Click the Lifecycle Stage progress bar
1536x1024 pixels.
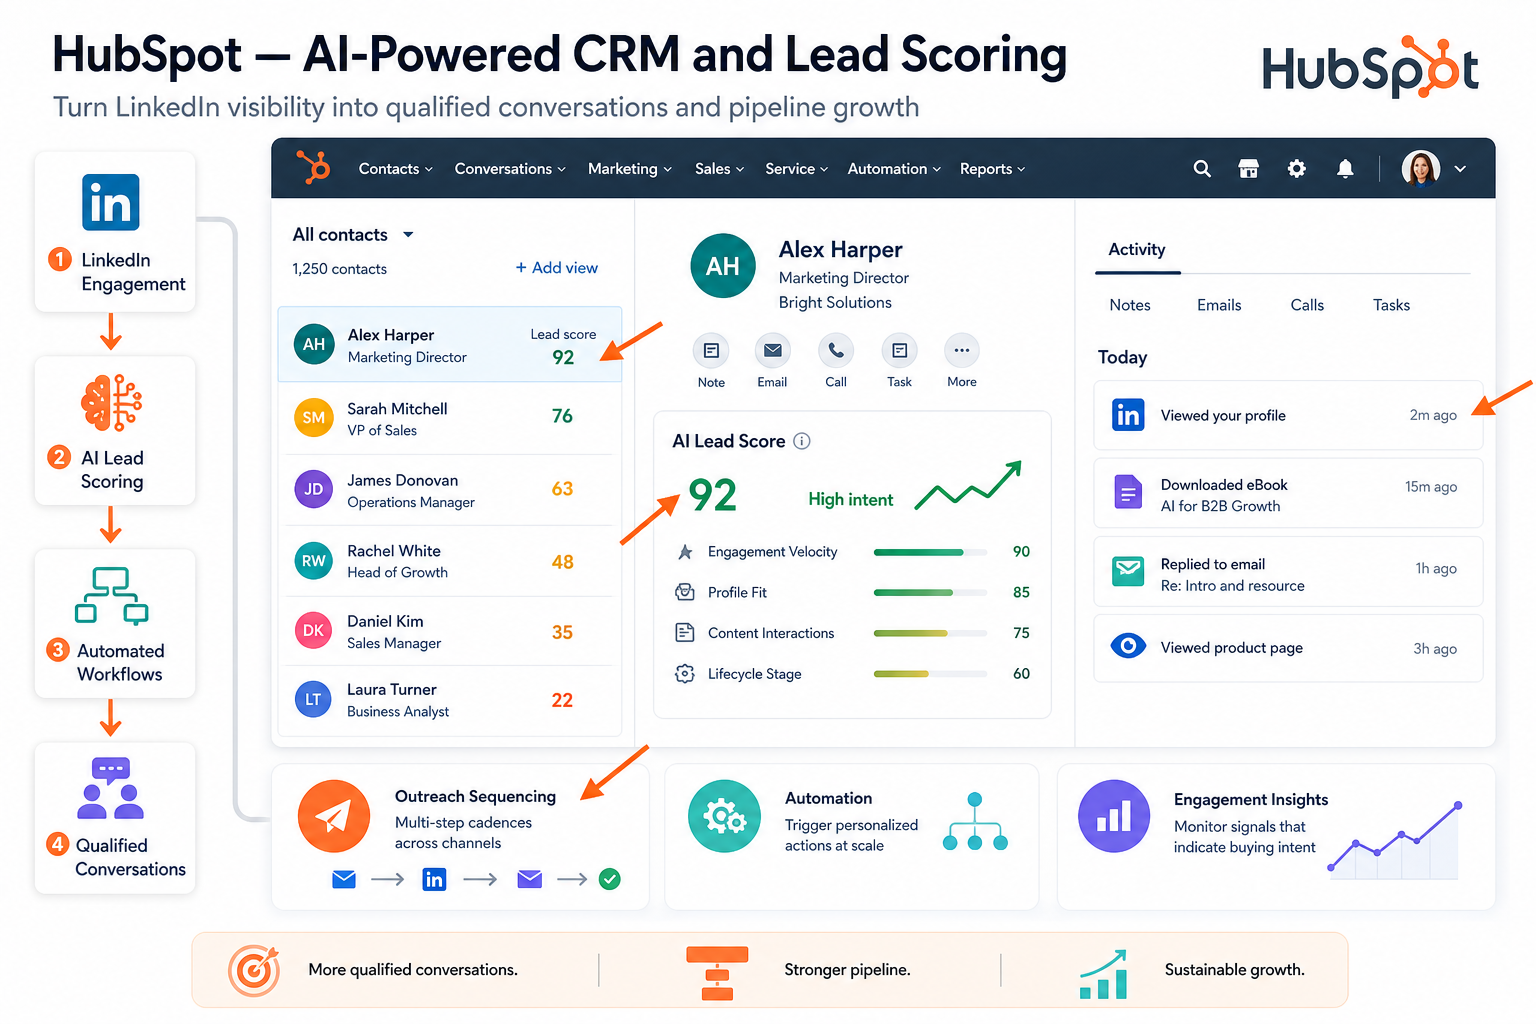930,673
